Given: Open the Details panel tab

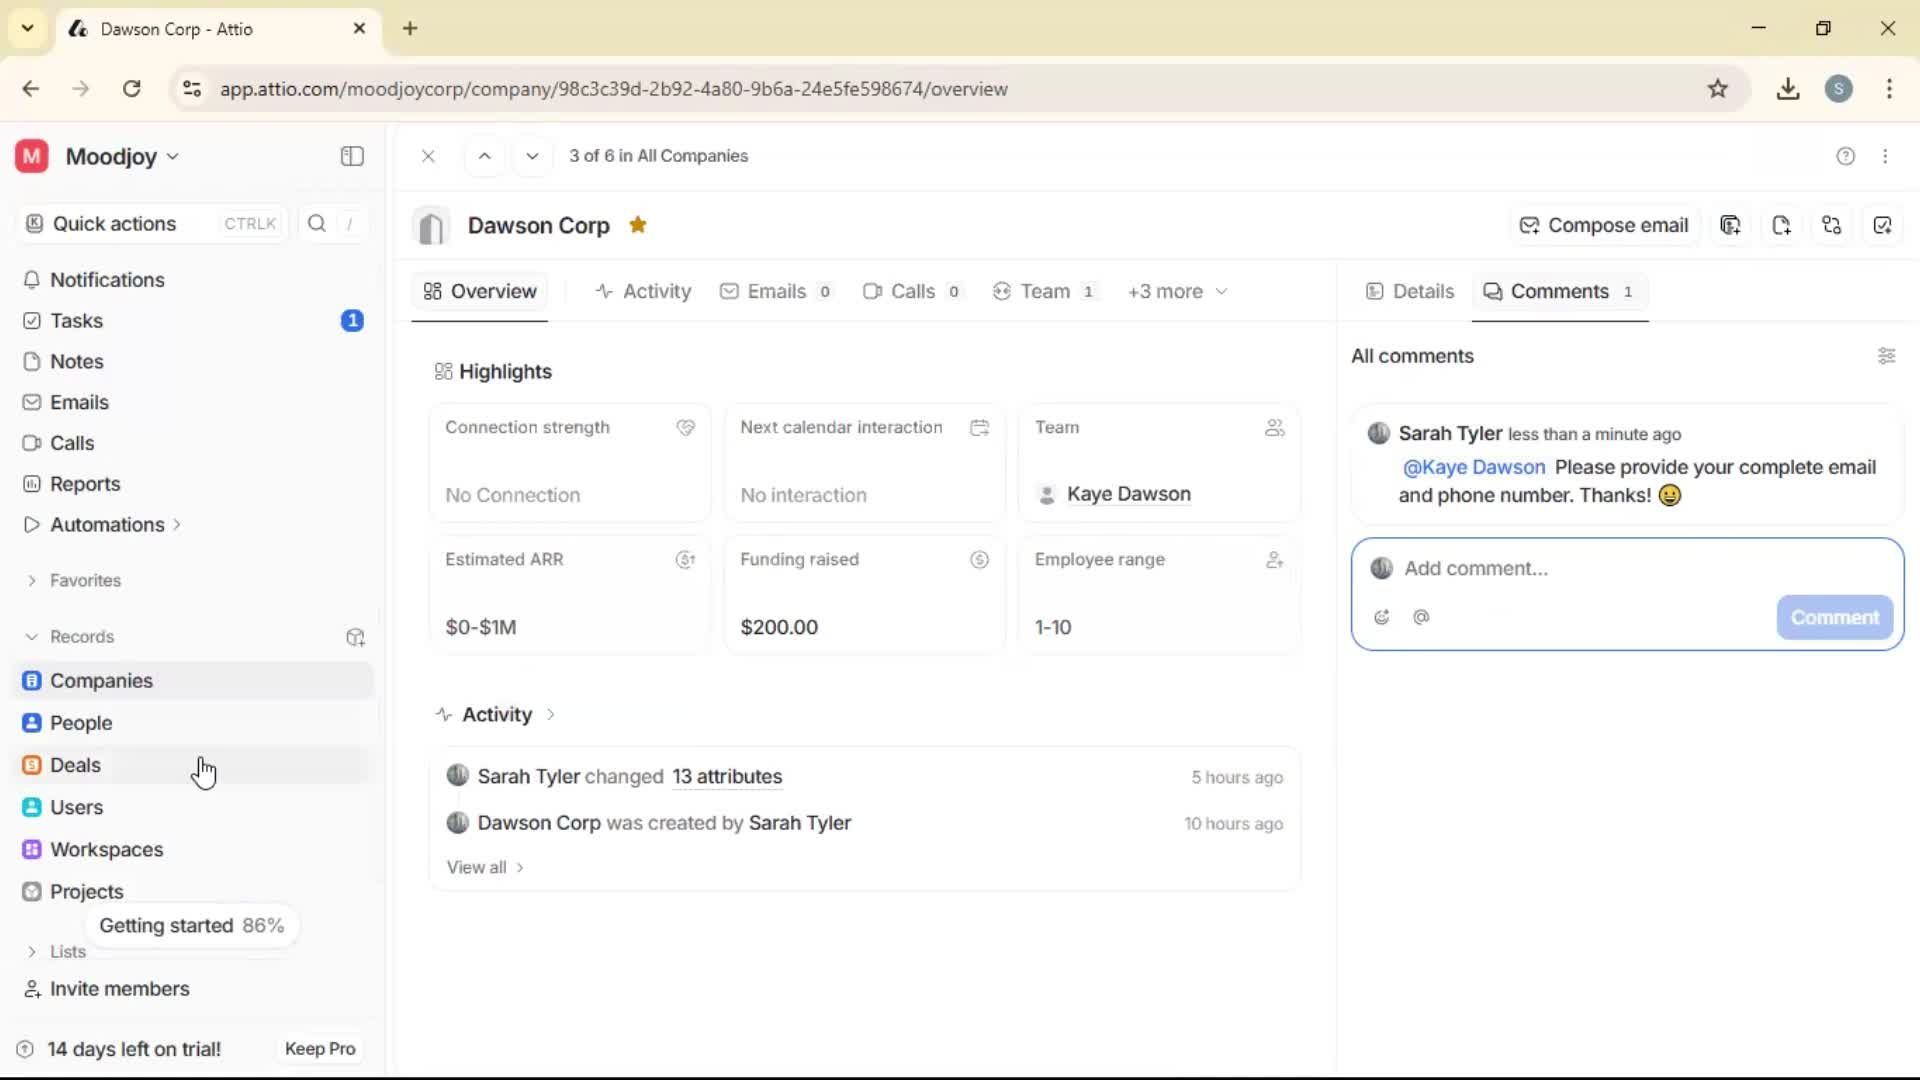Looking at the screenshot, I should [1410, 291].
